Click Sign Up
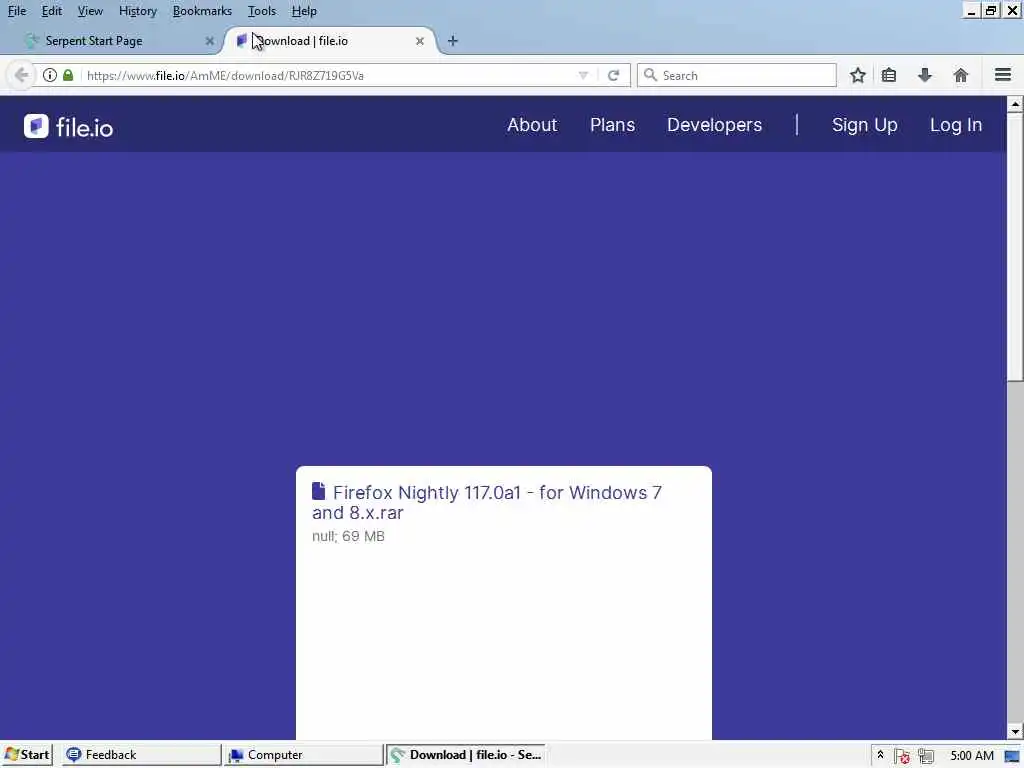 pyautogui.click(x=865, y=125)
